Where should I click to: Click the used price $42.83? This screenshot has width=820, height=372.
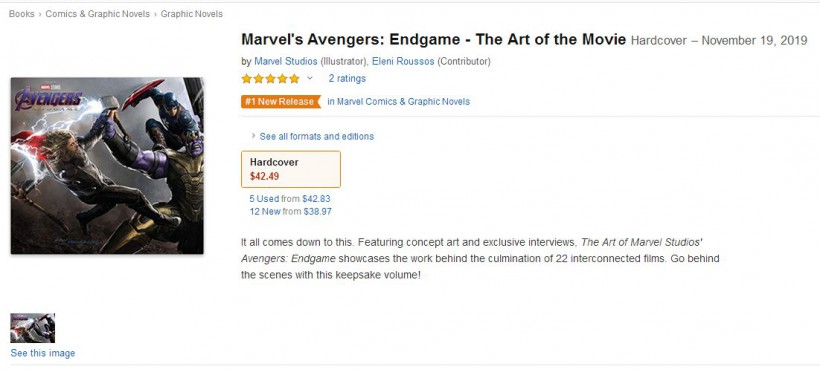(316, 199)
